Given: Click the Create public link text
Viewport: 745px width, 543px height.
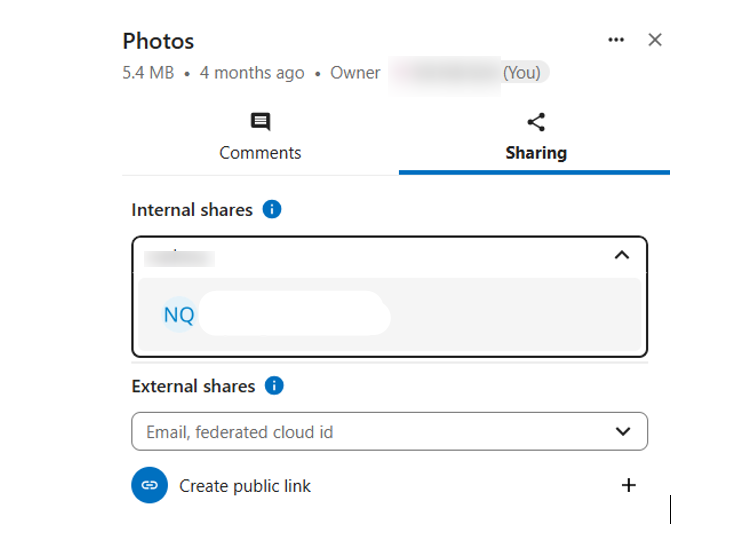Looking at the screenshot, I should tap(245, 486).
